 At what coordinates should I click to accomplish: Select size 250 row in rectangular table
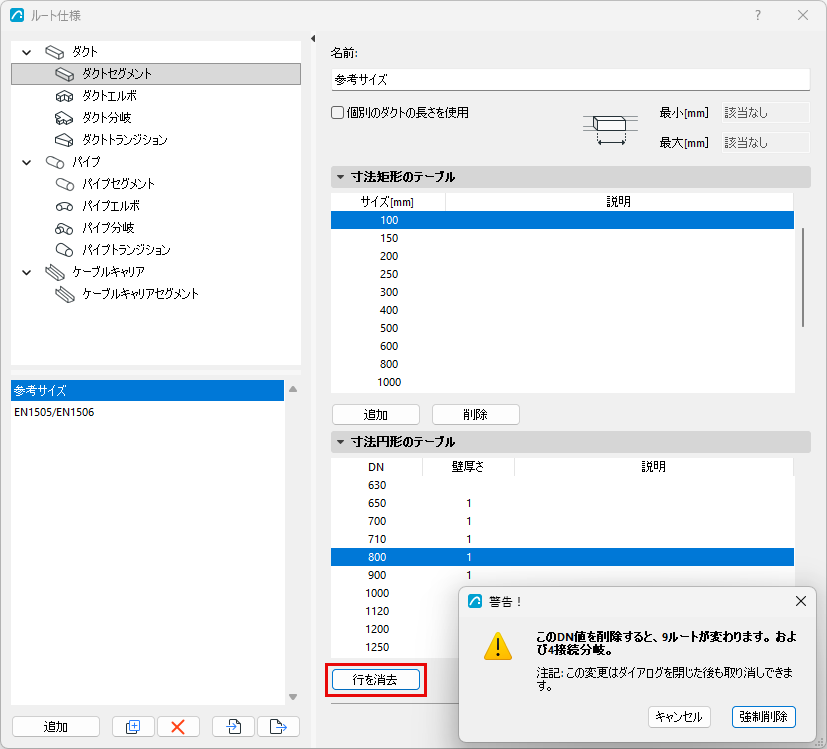pyautogui.click(x=562, y=274)
